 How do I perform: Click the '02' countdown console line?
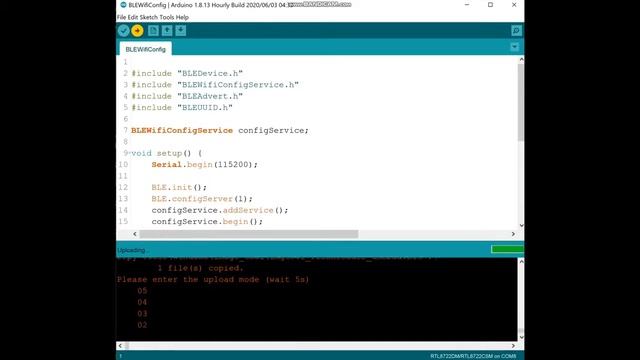(x=142, y=325)
